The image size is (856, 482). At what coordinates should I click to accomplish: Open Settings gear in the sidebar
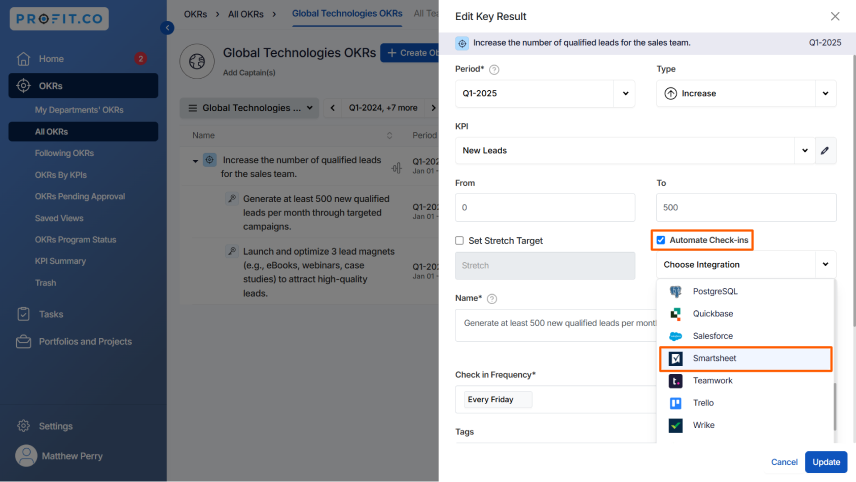coord(23,426)
